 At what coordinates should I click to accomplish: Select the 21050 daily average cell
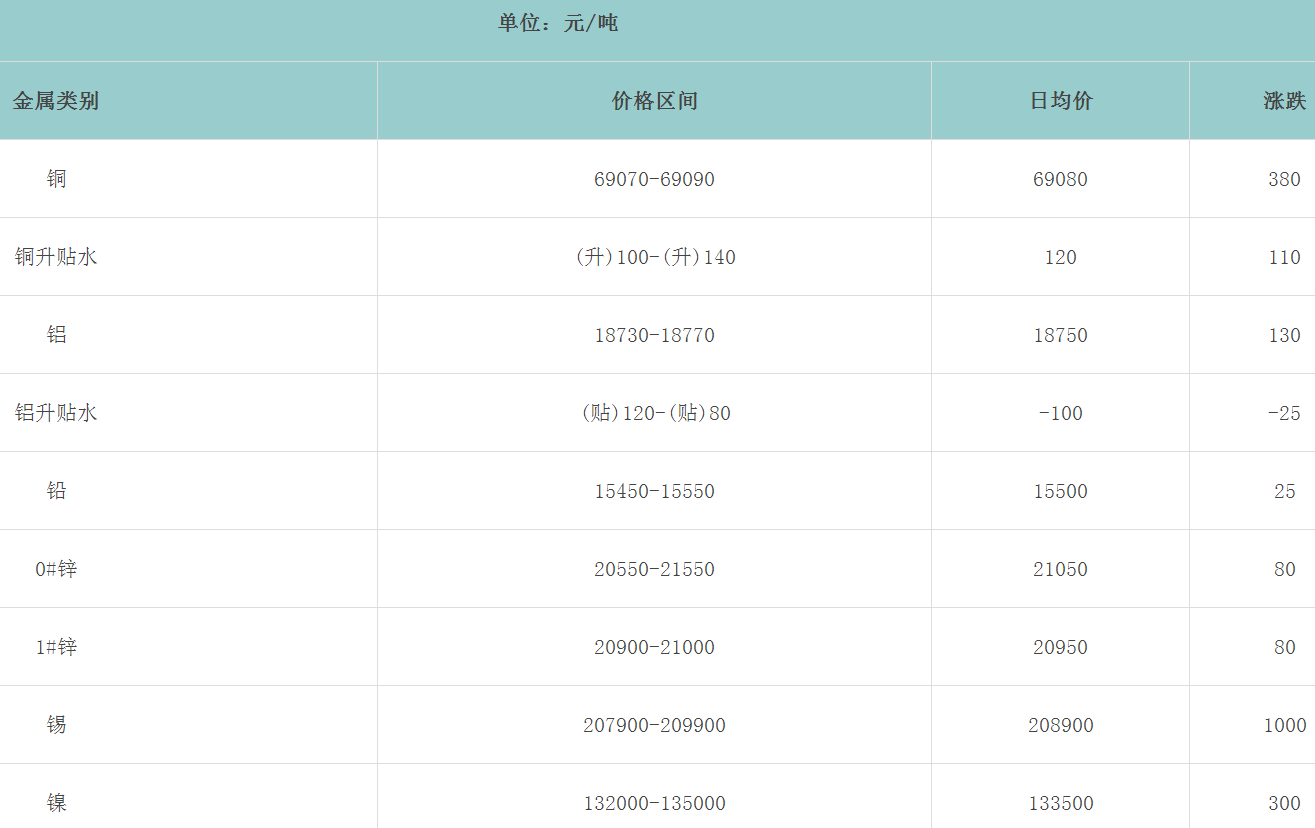coord(1060,570)
